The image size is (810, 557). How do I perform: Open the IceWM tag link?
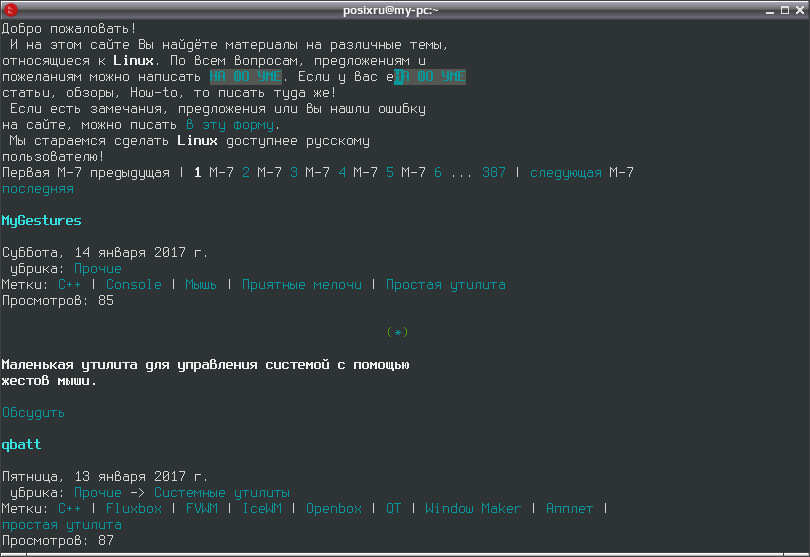(262, 509)
